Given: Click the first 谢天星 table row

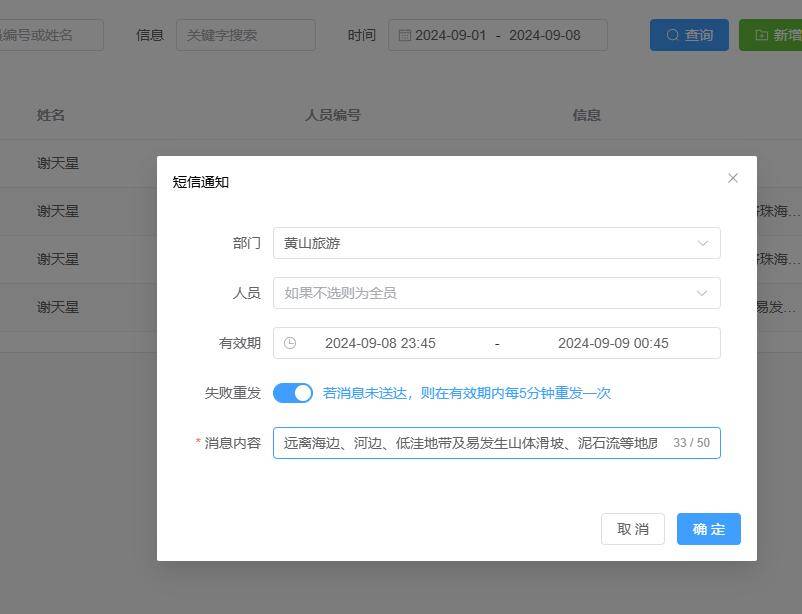Looking at the screenshot, I should coord(58,163).
